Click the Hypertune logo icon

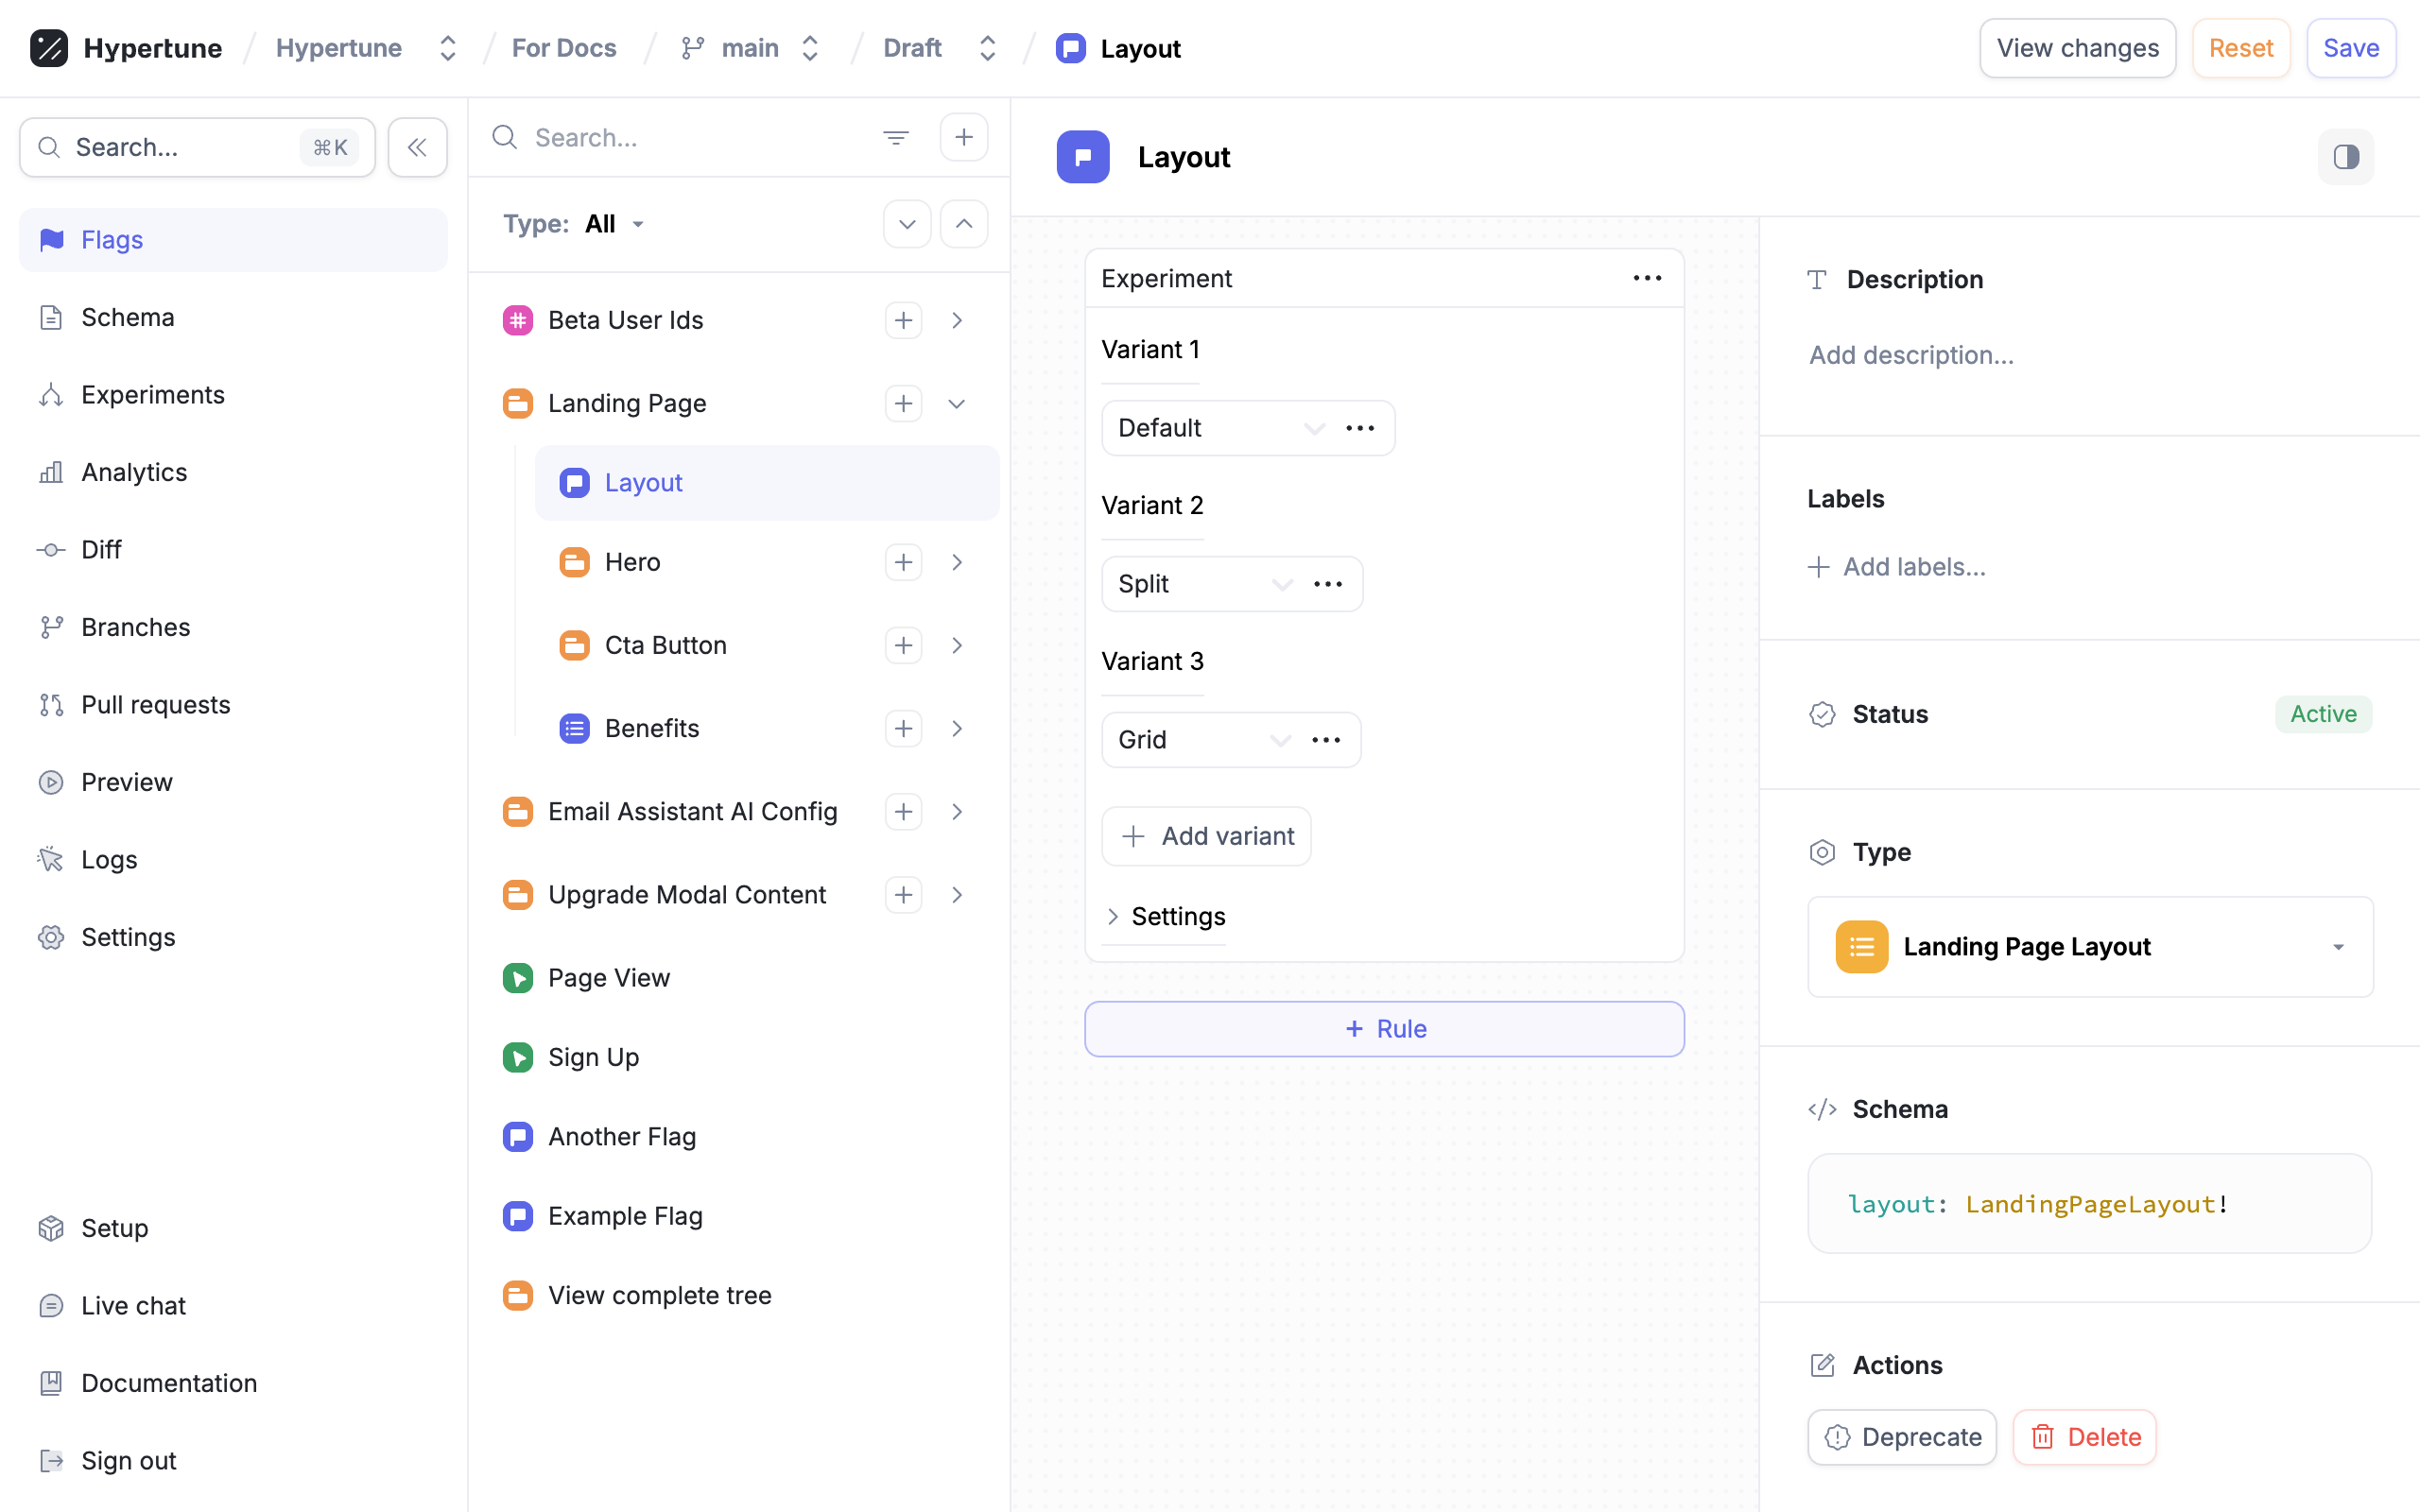[48, 48]
